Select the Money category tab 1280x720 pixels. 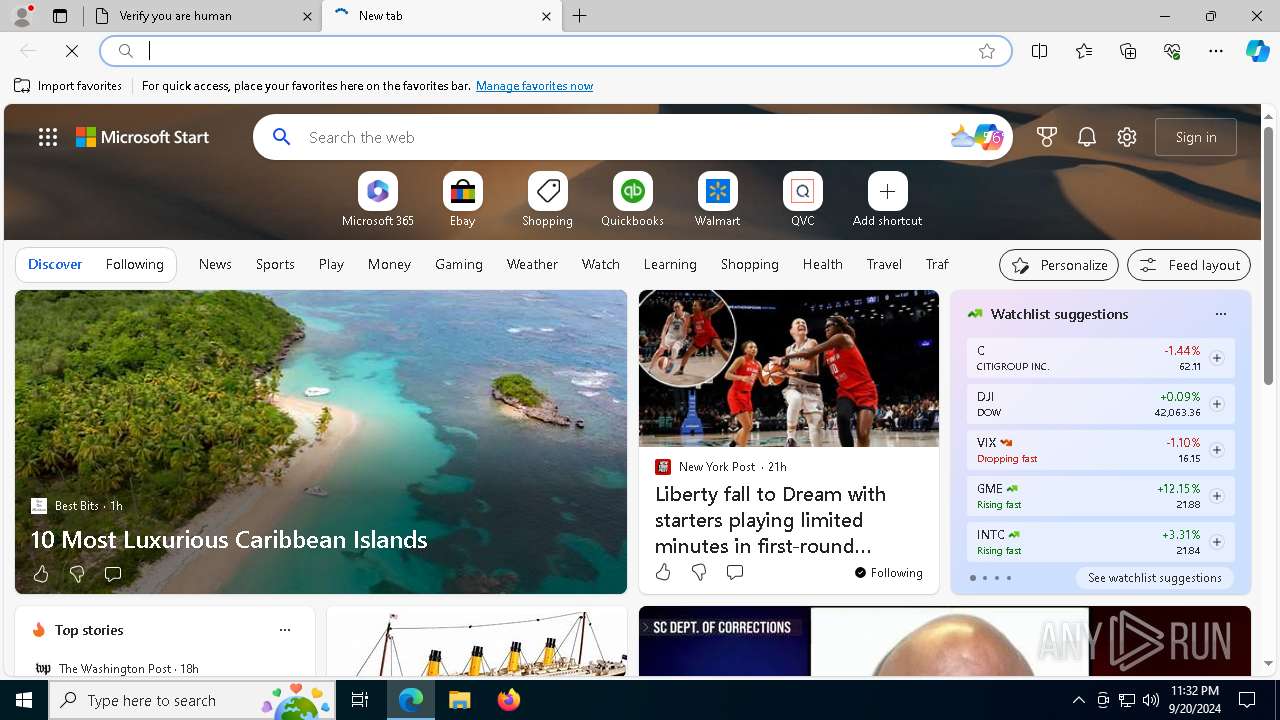coord(389,264)
